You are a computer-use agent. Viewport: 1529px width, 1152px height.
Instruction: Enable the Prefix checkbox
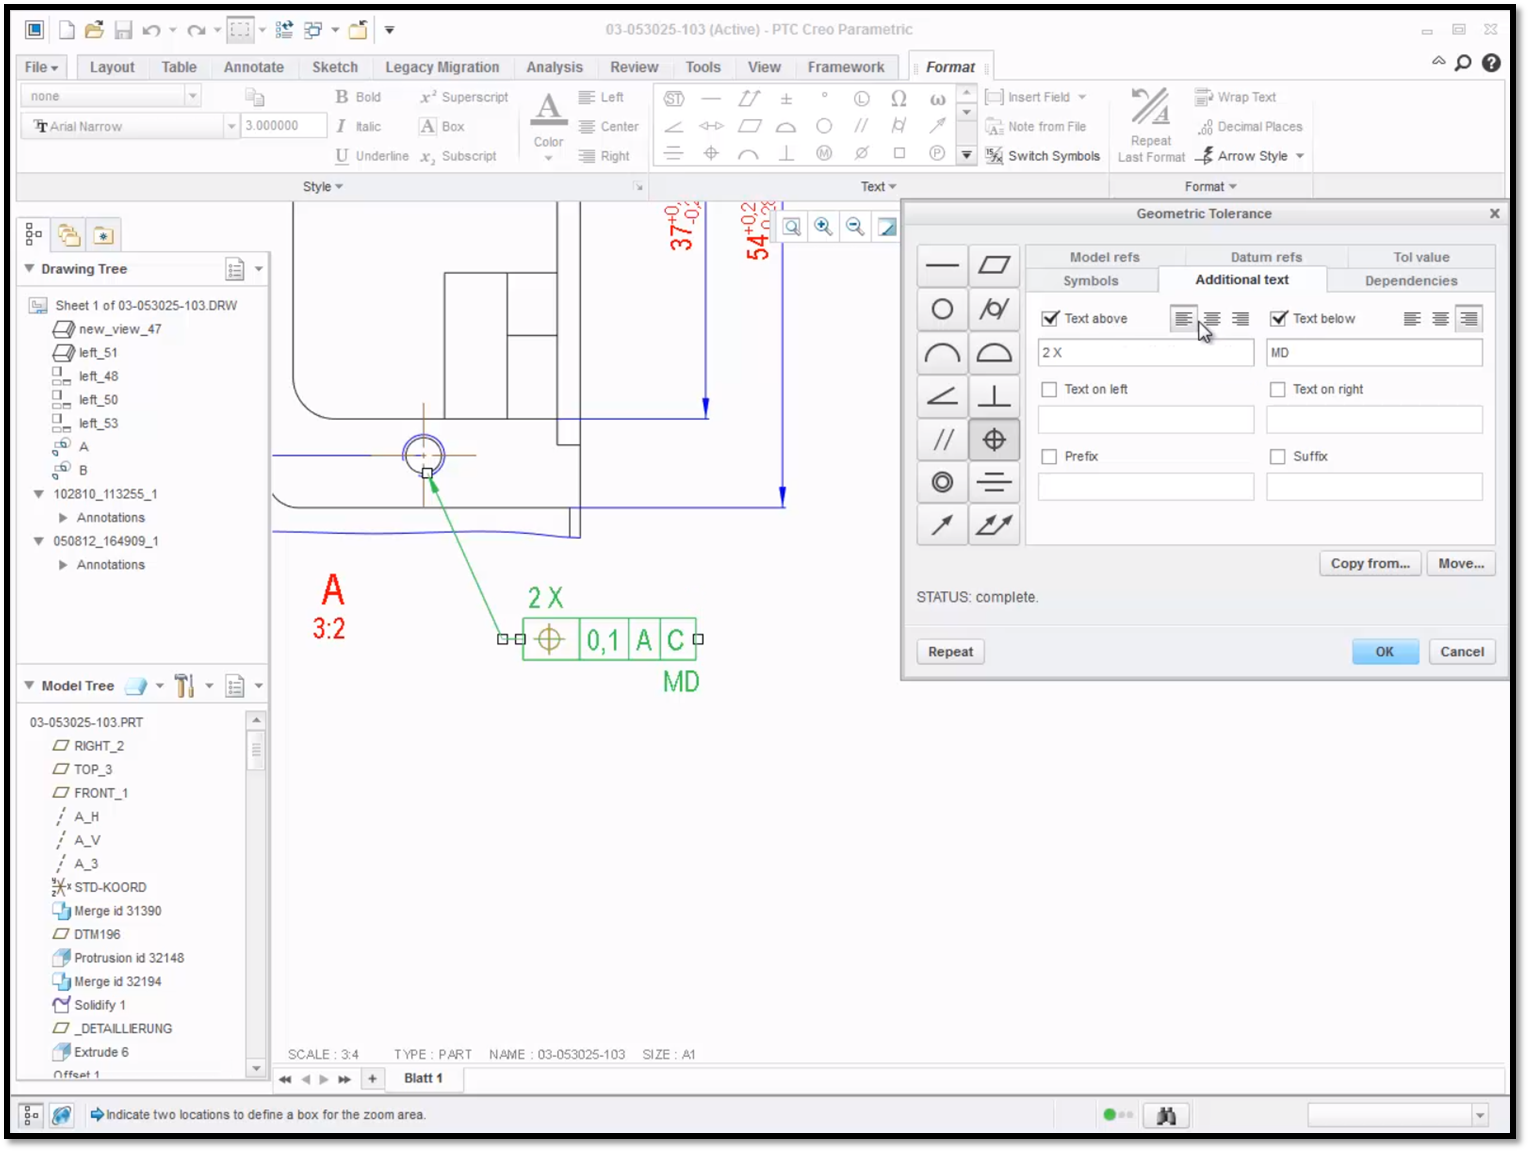click(1049, 456)
